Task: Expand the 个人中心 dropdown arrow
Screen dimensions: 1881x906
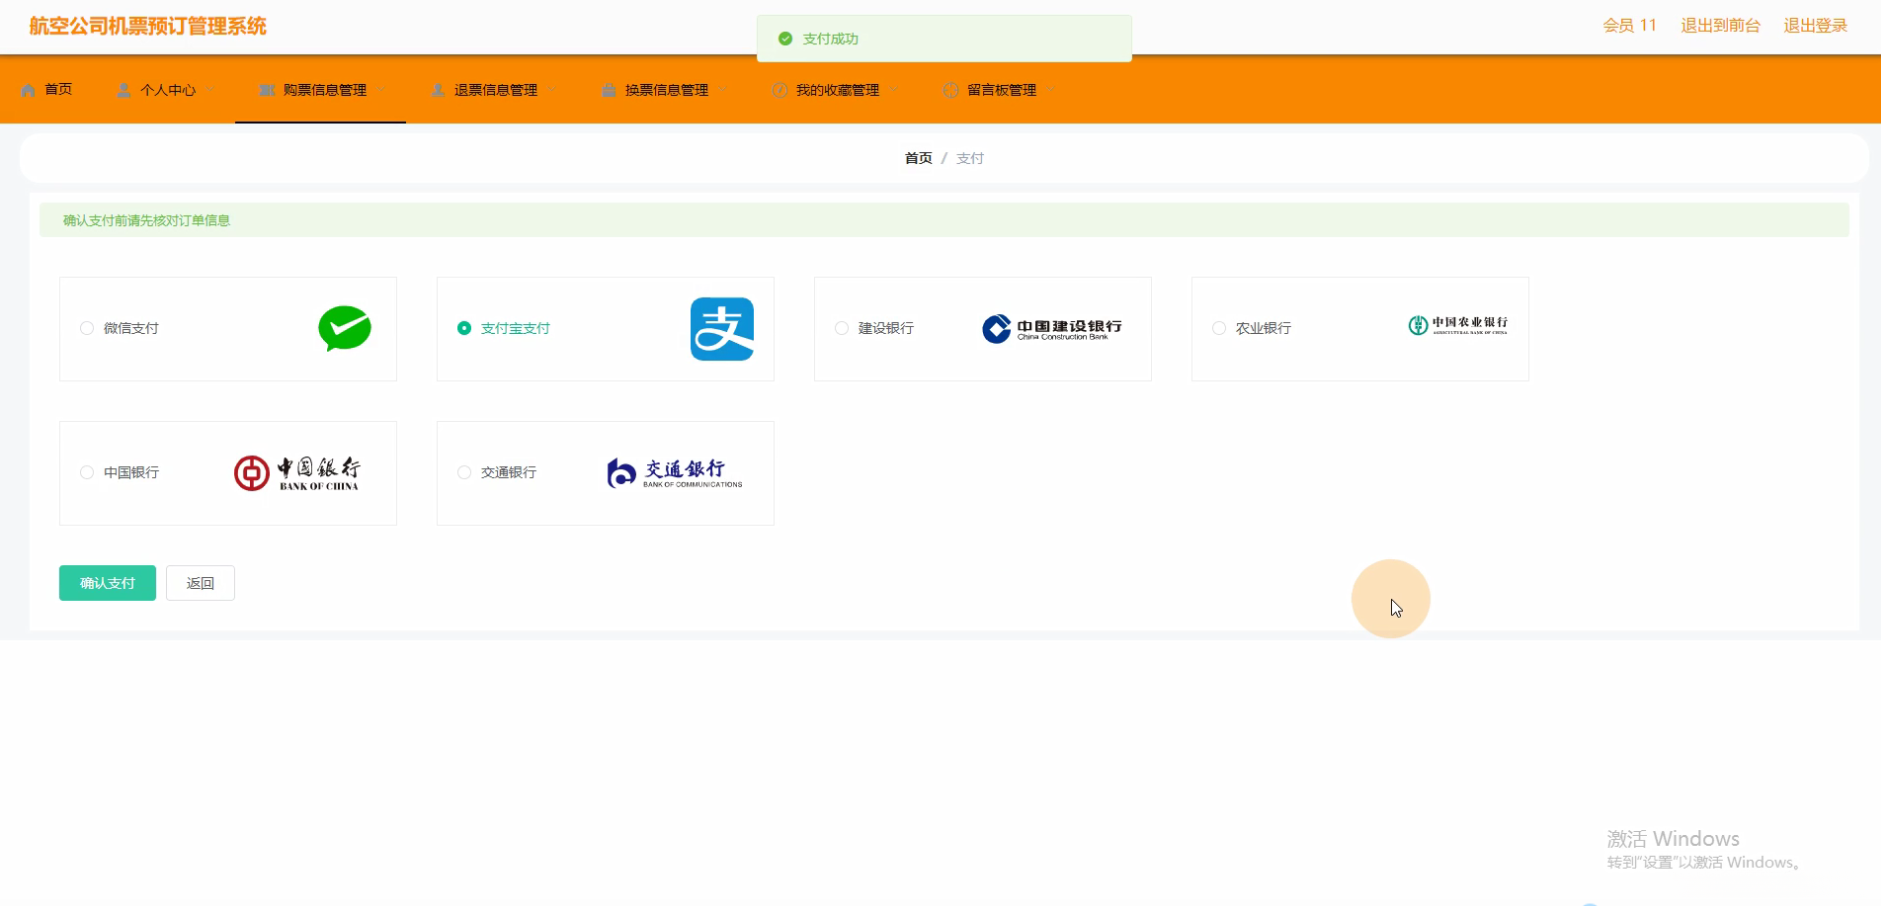Action: coord(210,91)
